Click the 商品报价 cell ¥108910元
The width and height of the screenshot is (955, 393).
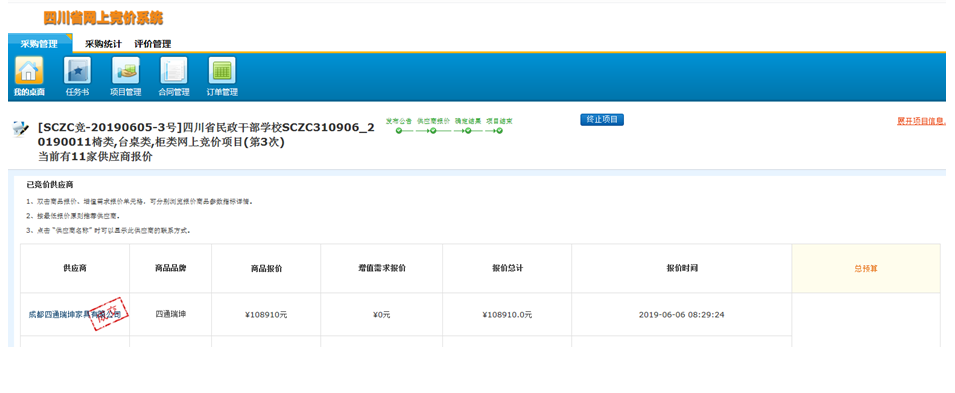click(x=266, y=315)
